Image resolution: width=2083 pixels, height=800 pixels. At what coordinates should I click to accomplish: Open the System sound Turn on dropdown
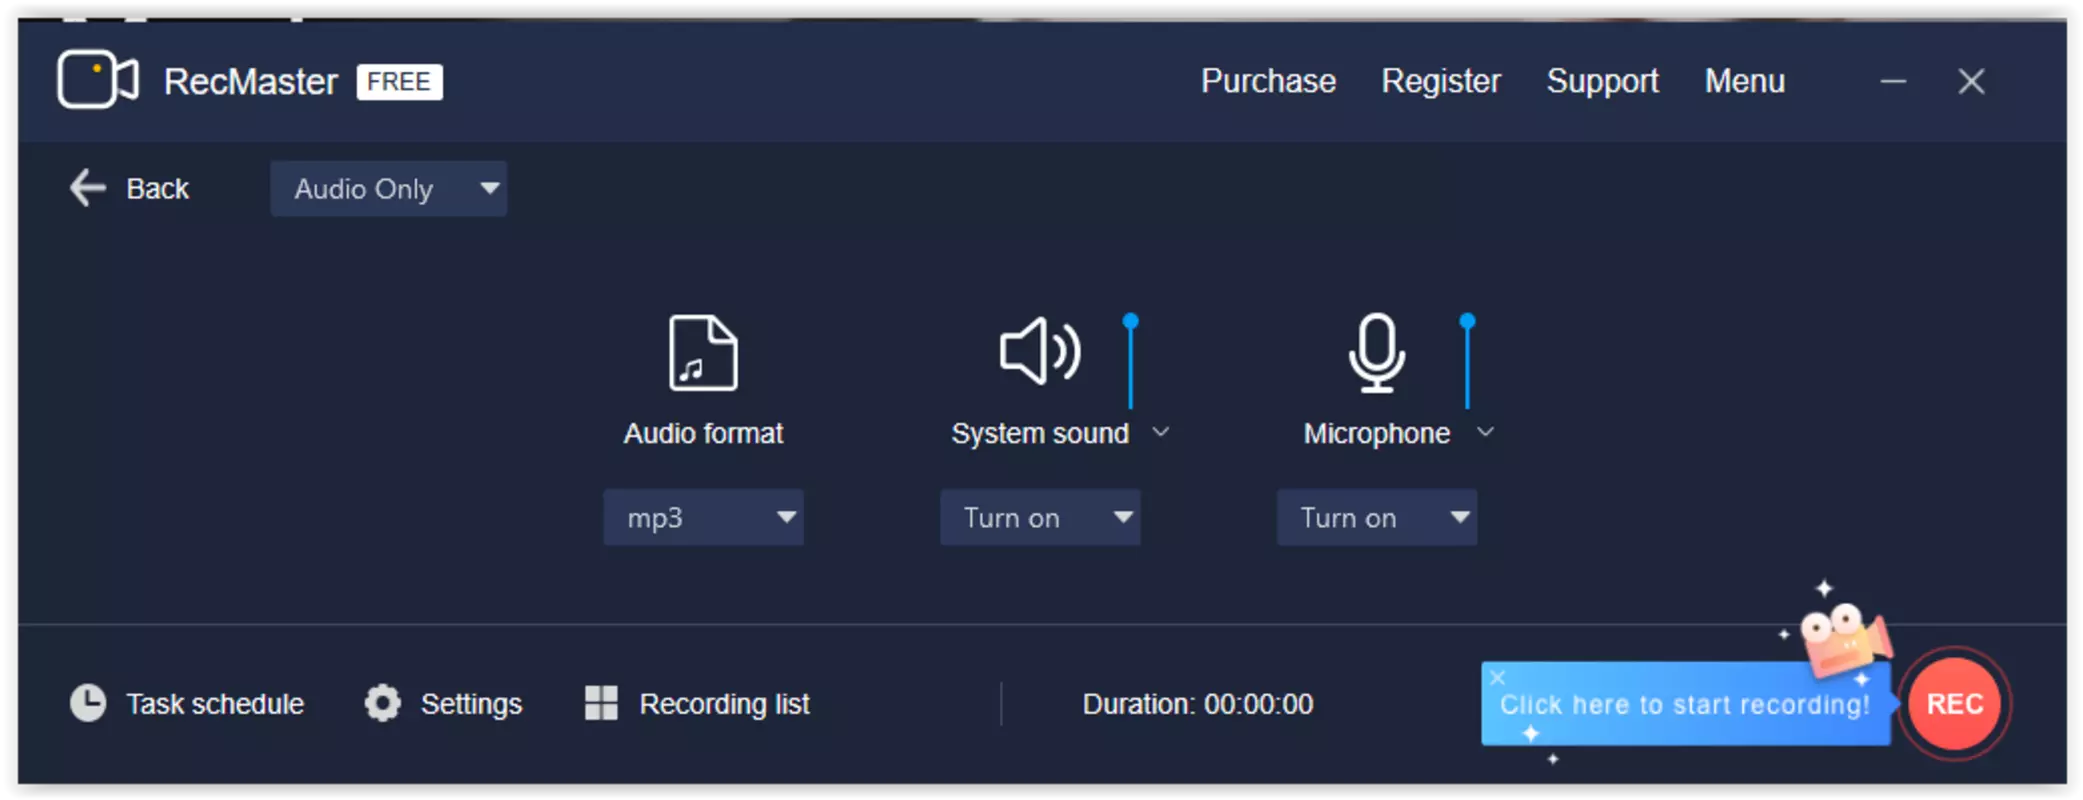pos(1040,517)
